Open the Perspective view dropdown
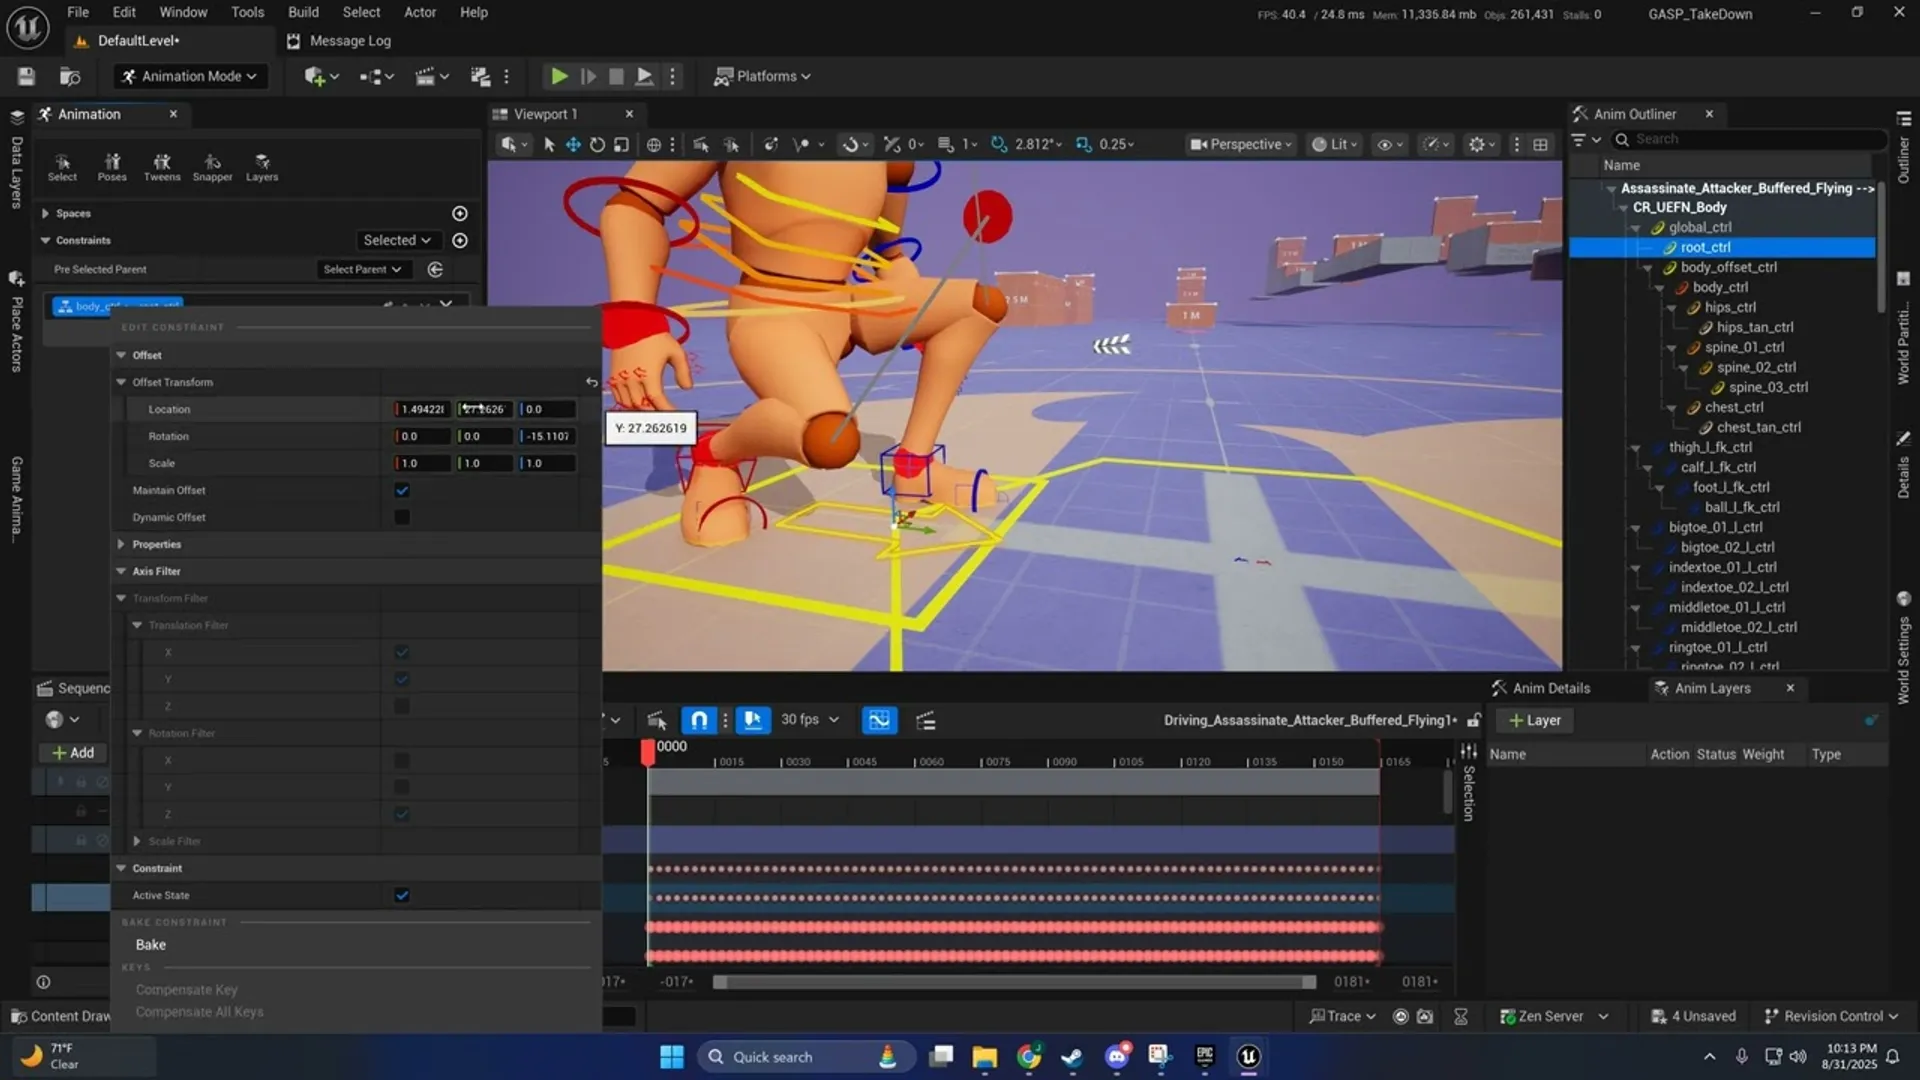 (x=1241, y=144)
